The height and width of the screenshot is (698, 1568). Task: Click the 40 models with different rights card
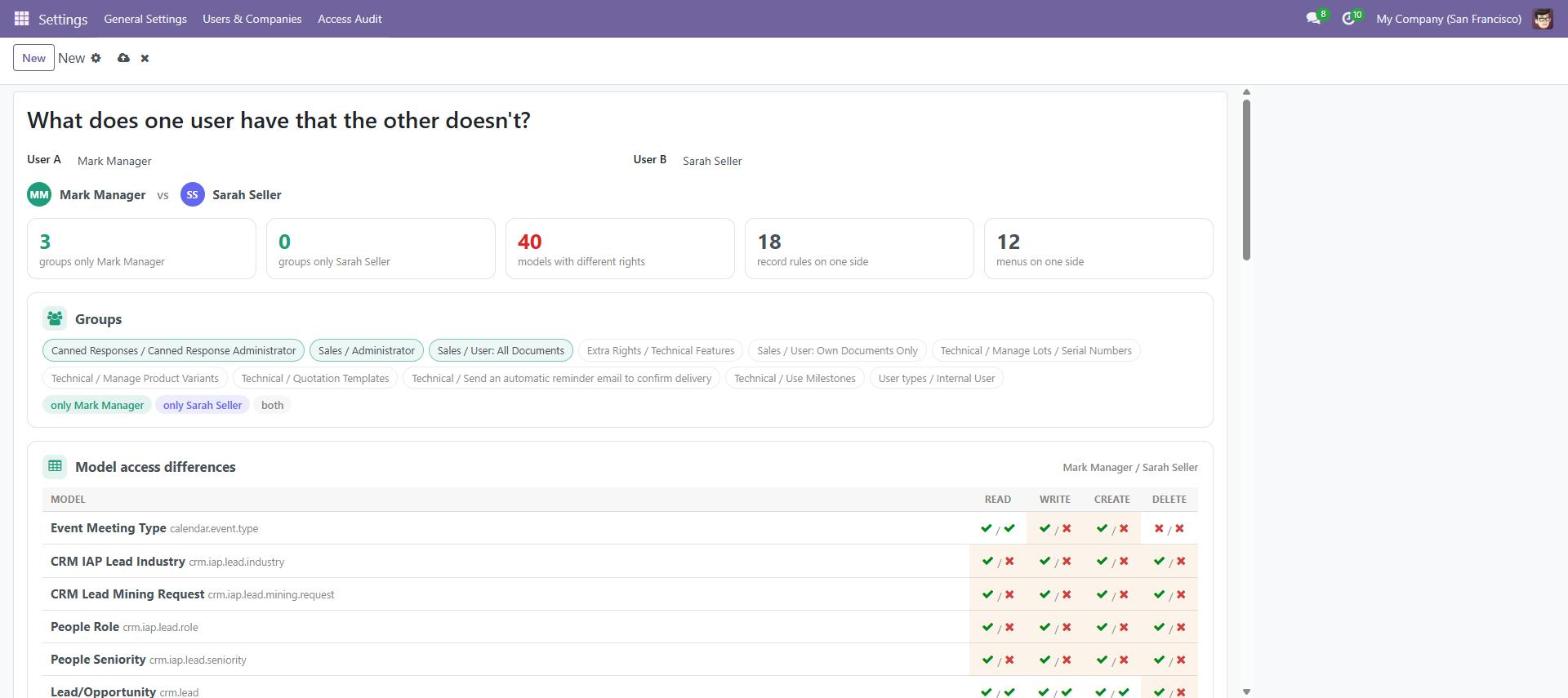tap(620, 248)
